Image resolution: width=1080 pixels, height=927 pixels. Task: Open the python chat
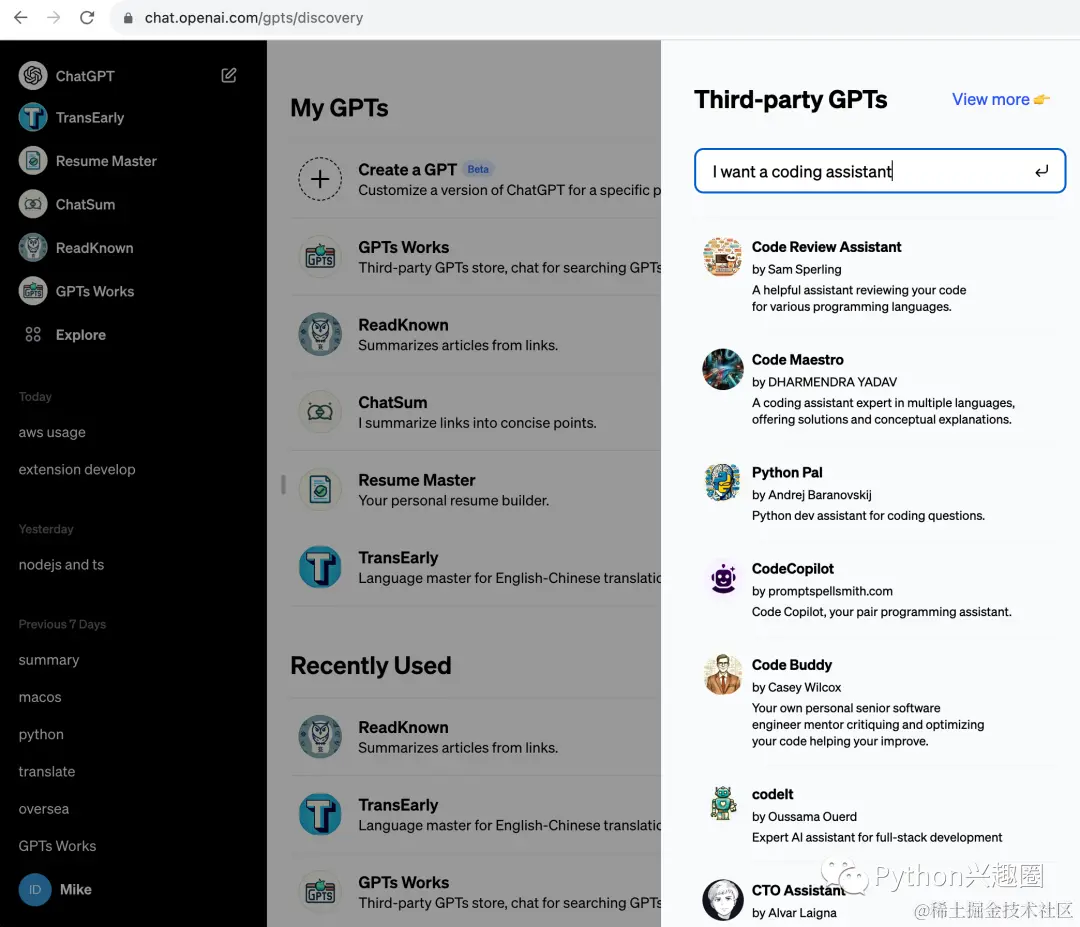coord(41,734)
